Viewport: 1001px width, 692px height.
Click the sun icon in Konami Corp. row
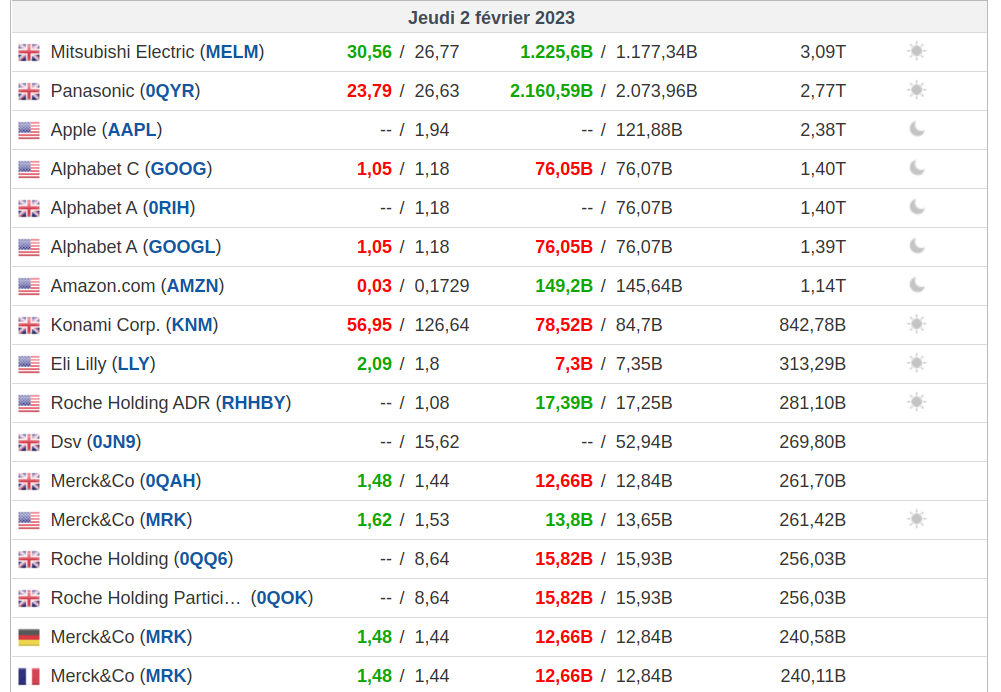(917, 324)
